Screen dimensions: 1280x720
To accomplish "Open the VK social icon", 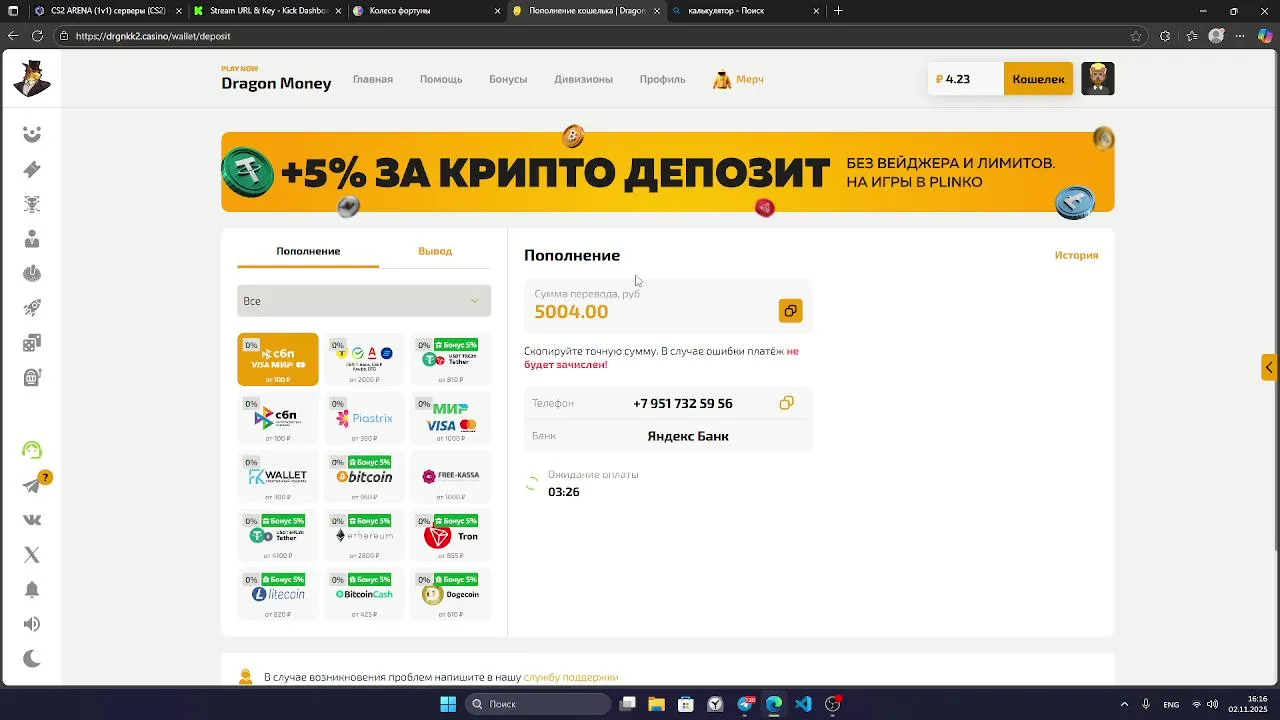I will point(32,520).
